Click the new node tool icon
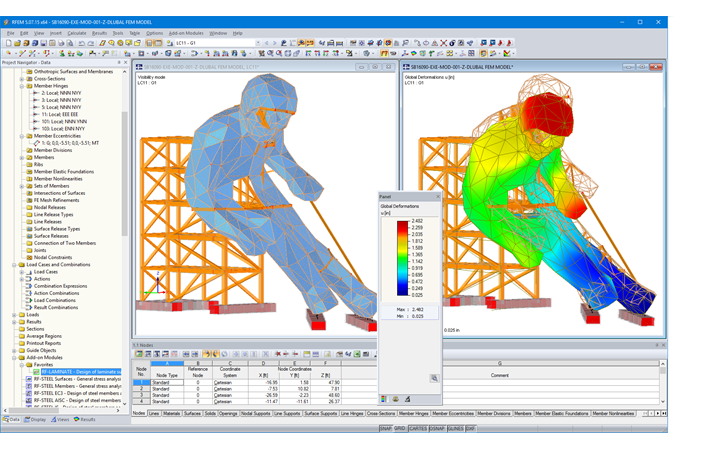Viewport: 720px width, 450px height. tap(9, 53)
